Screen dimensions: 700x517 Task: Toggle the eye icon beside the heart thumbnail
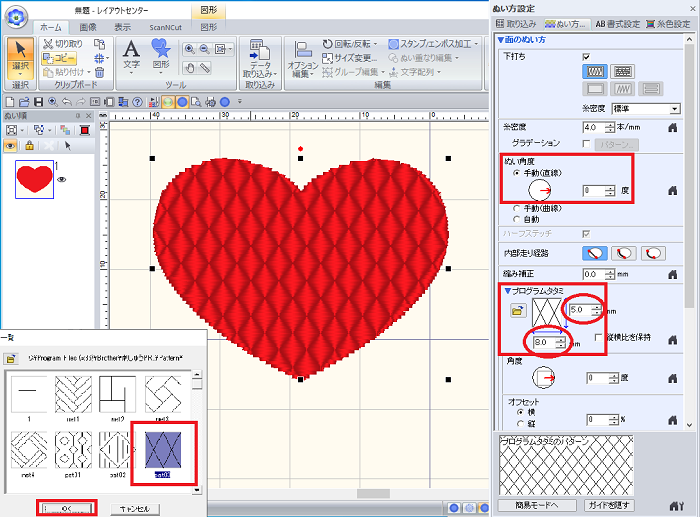62,180
